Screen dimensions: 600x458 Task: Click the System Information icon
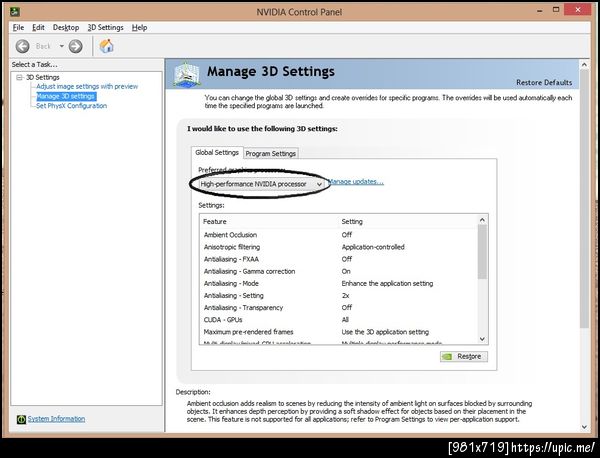pyautogui.click(x=21, y=419)
